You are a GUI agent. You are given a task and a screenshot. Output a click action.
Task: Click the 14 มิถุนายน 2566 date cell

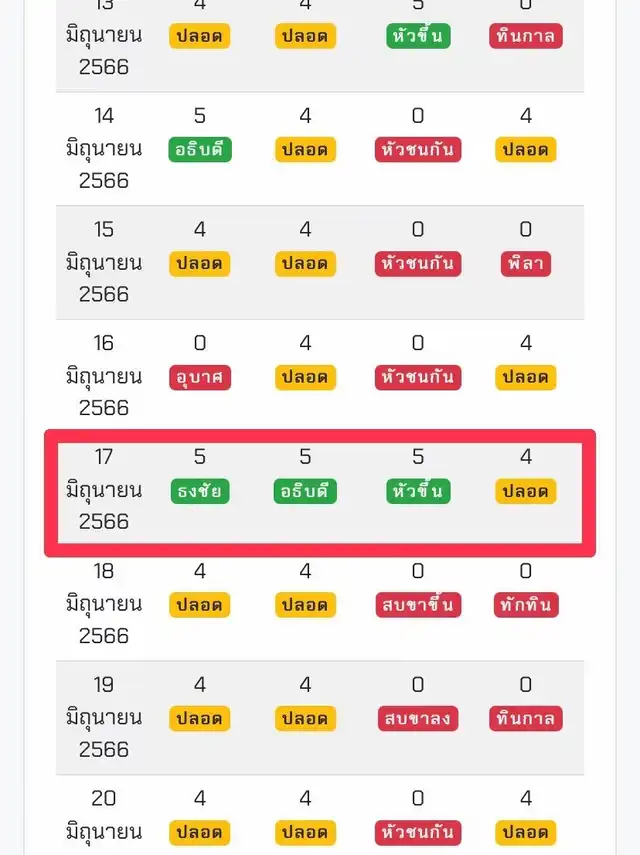coord(104,148)
